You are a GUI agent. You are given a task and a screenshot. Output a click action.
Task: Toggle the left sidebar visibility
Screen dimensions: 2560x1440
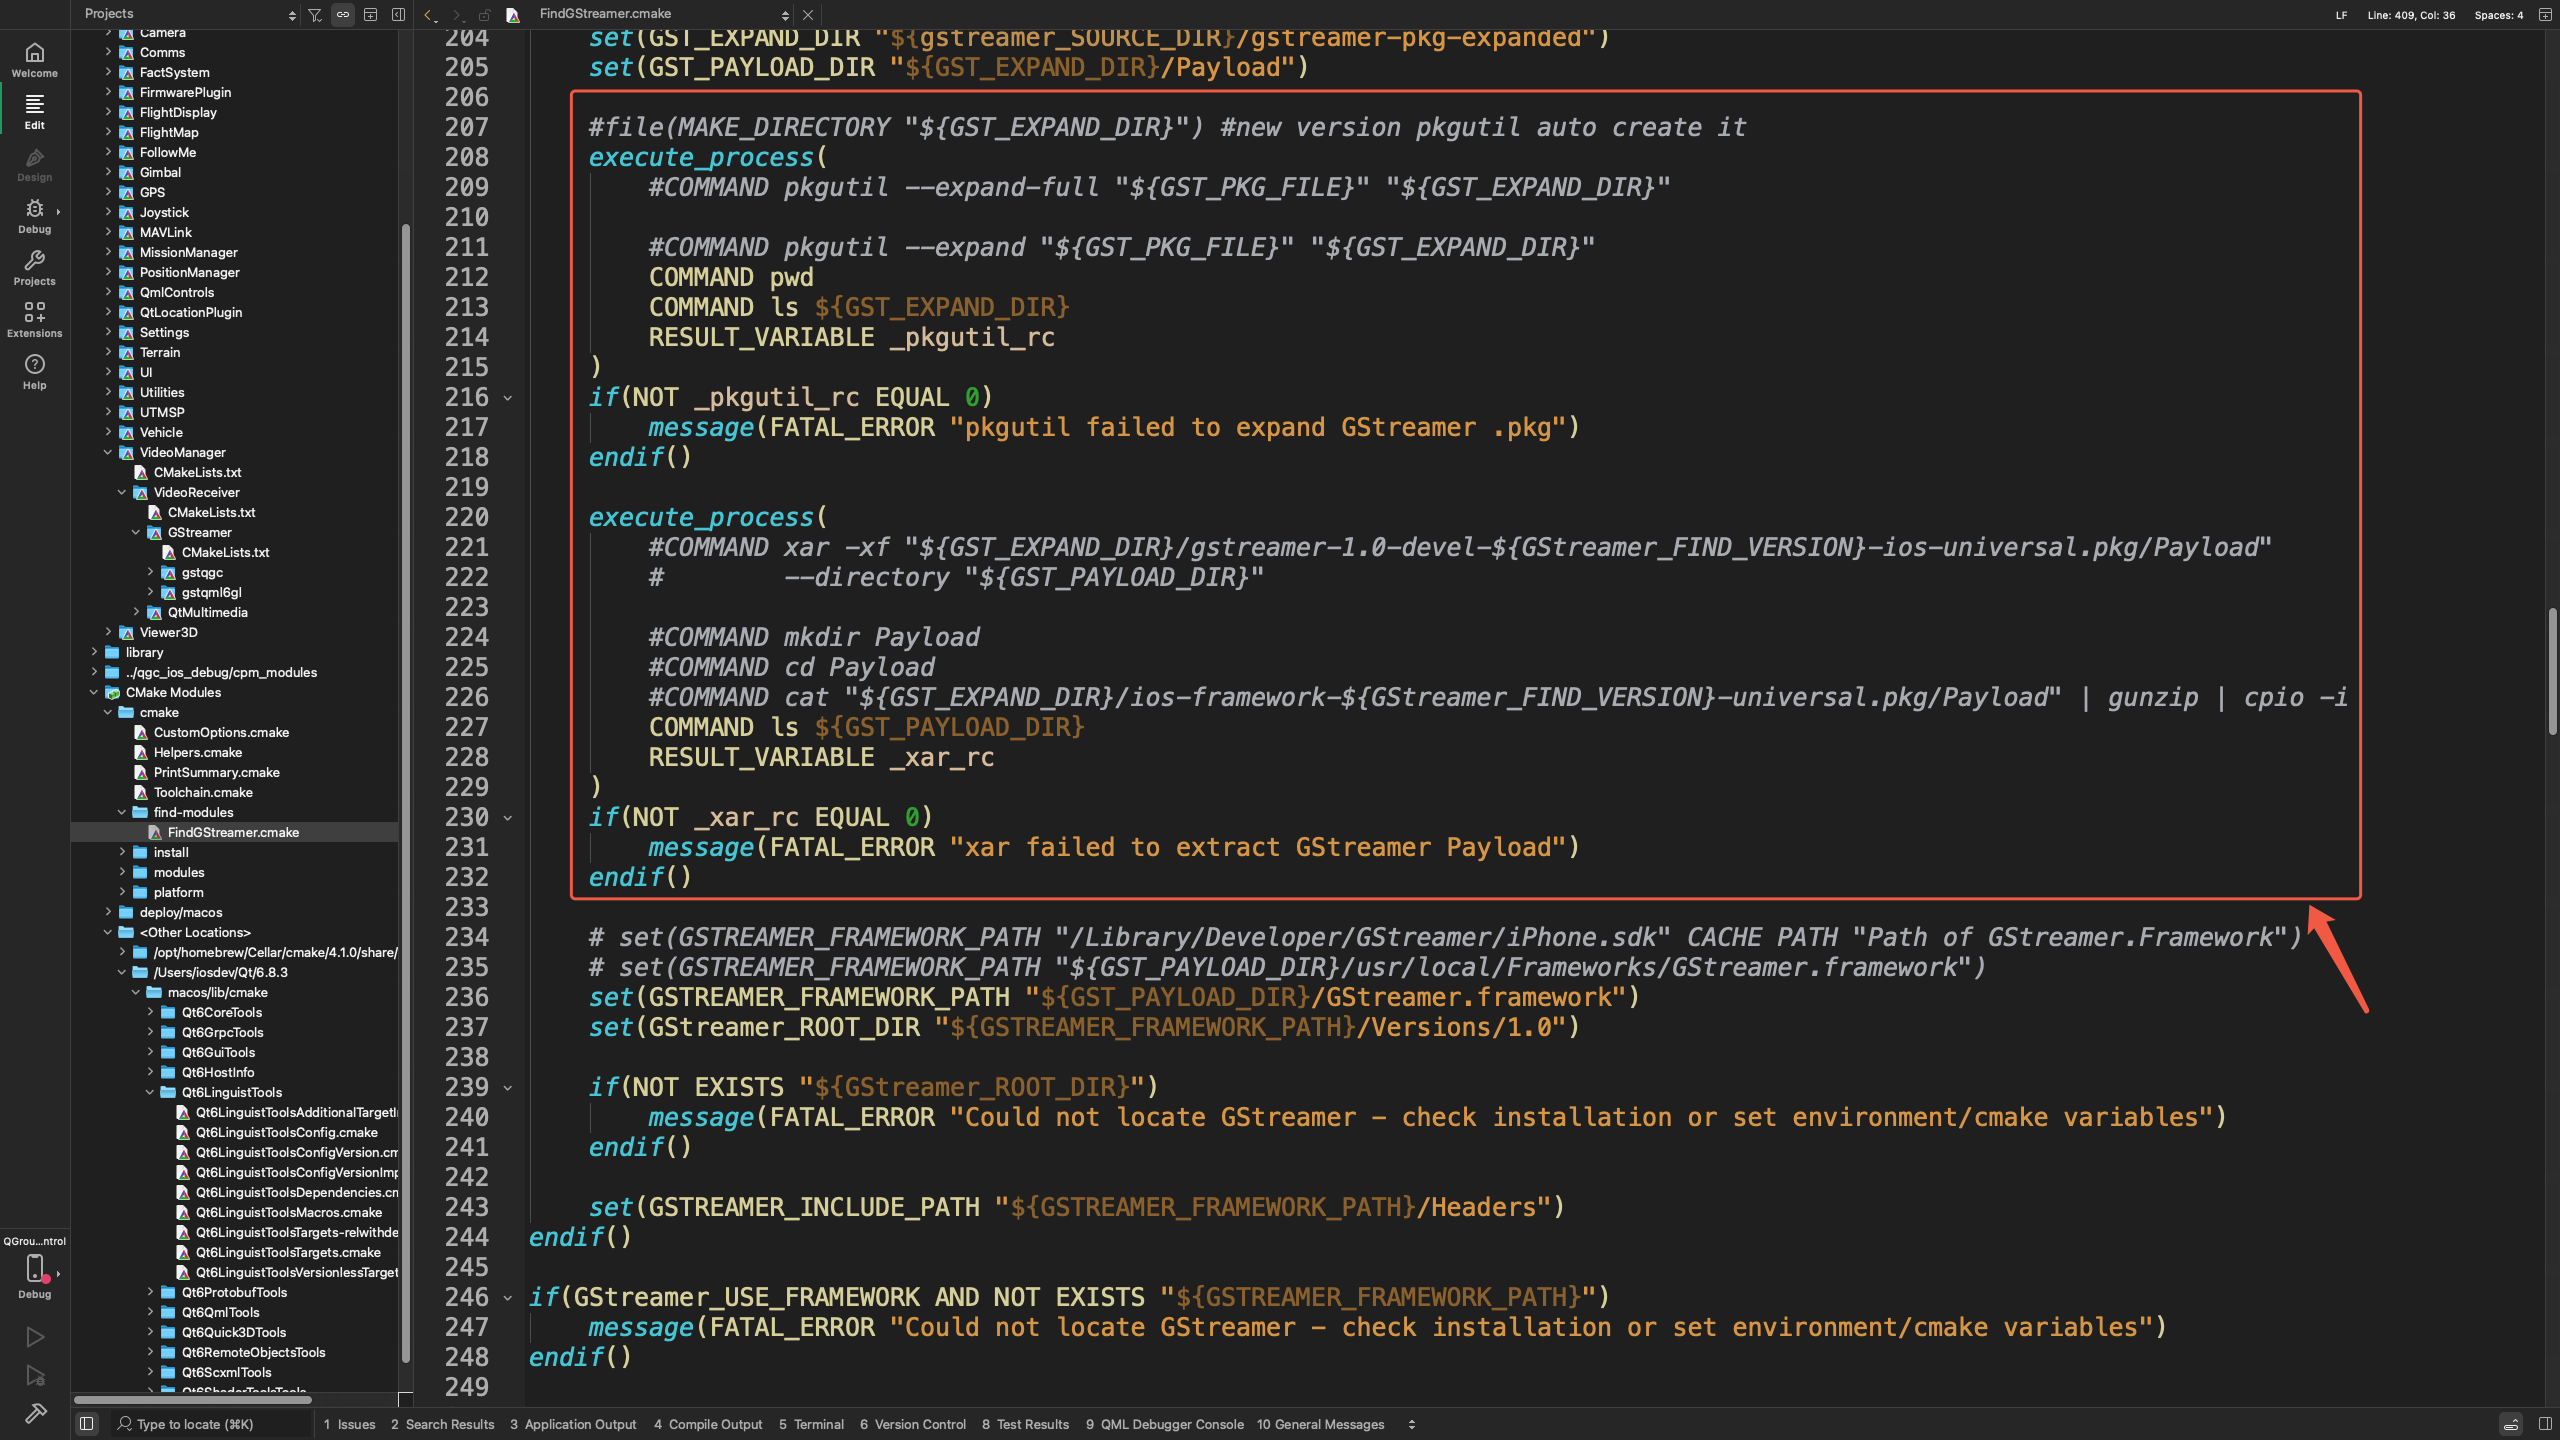coord(87,1424)
